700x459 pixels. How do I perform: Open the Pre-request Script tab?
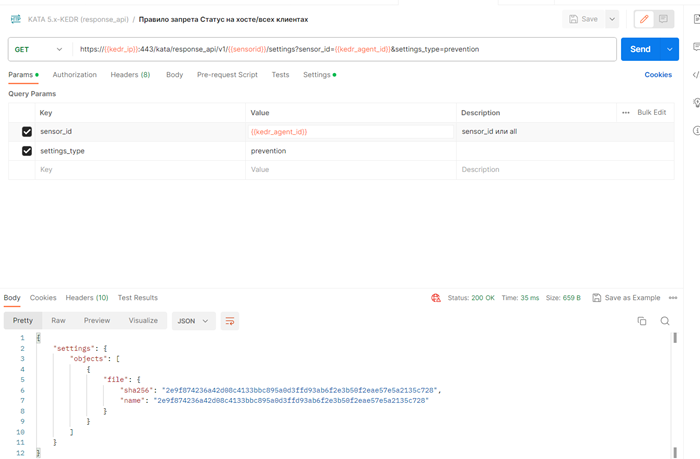pyautogui.click(x=227, y=75)
